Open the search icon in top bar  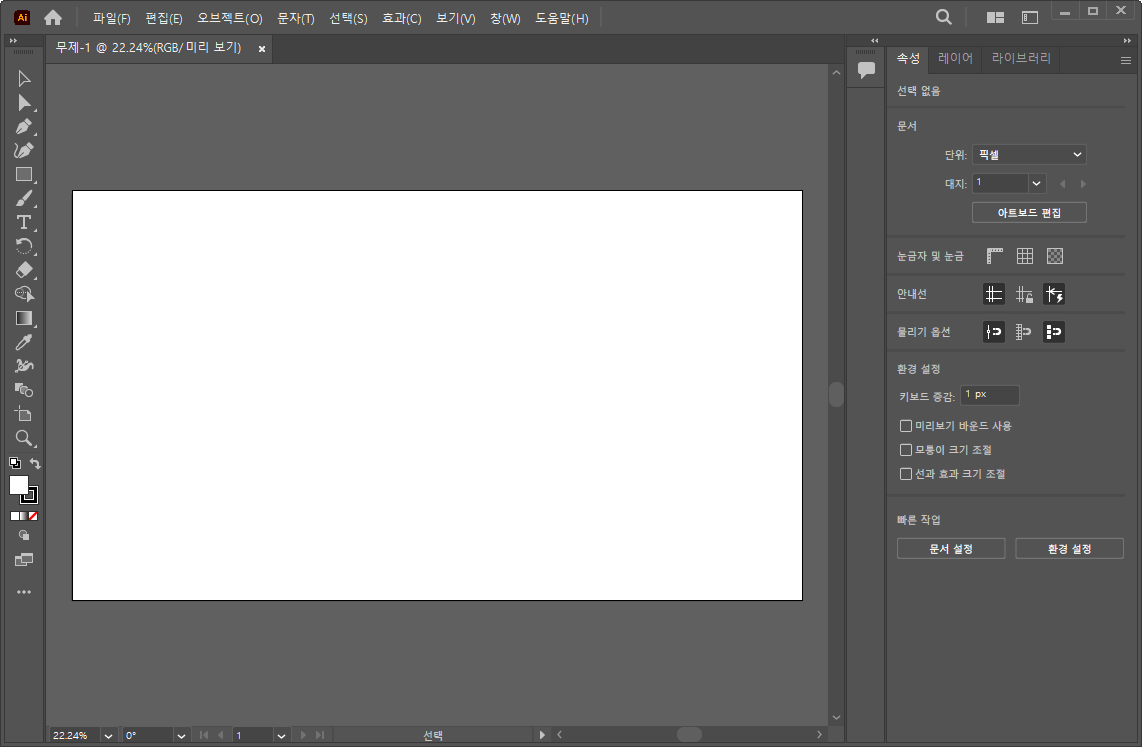pyautogui.click(x=944, y=17)
